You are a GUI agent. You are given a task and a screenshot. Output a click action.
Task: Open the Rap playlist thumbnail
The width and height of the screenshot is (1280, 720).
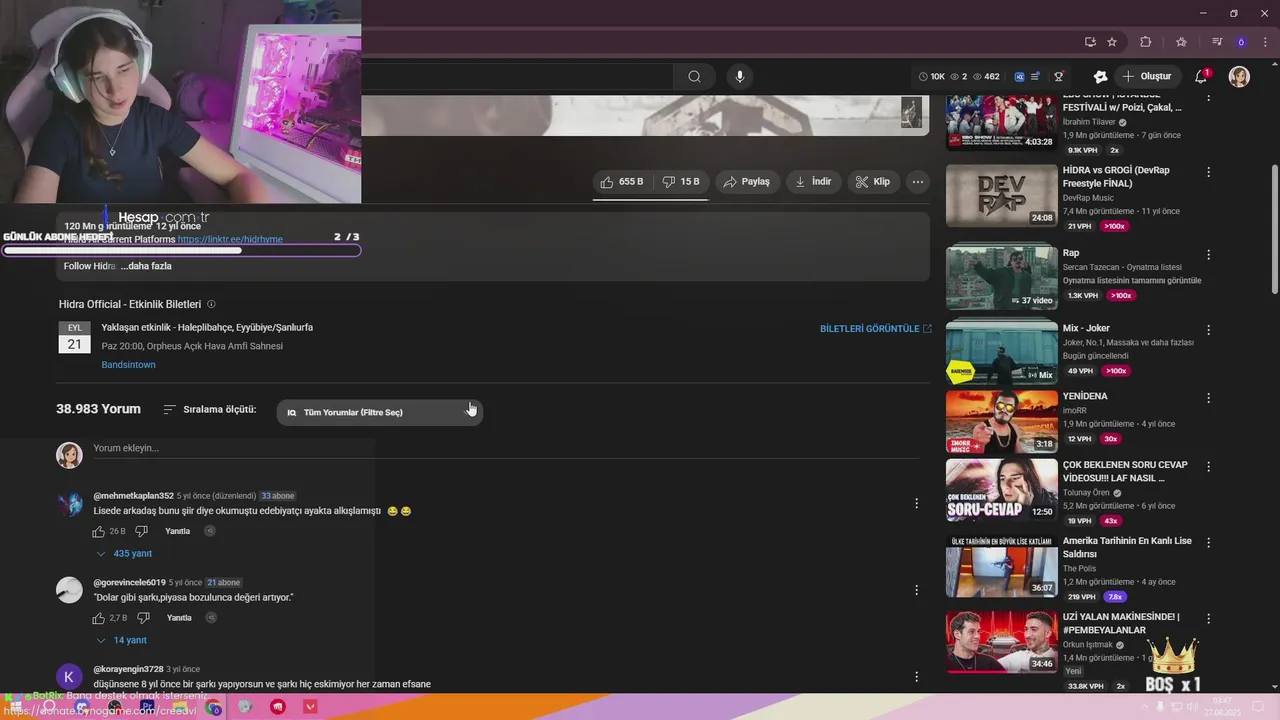pos(1001,278)
